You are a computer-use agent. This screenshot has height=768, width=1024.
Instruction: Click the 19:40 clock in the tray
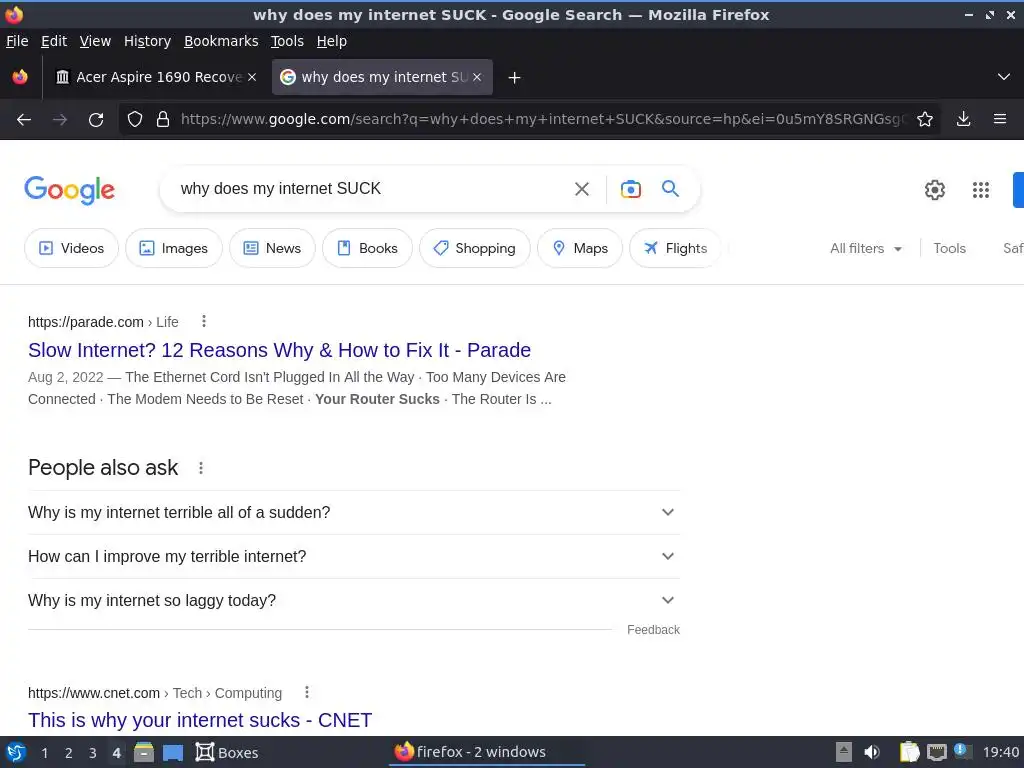(x=1000, y=752)
